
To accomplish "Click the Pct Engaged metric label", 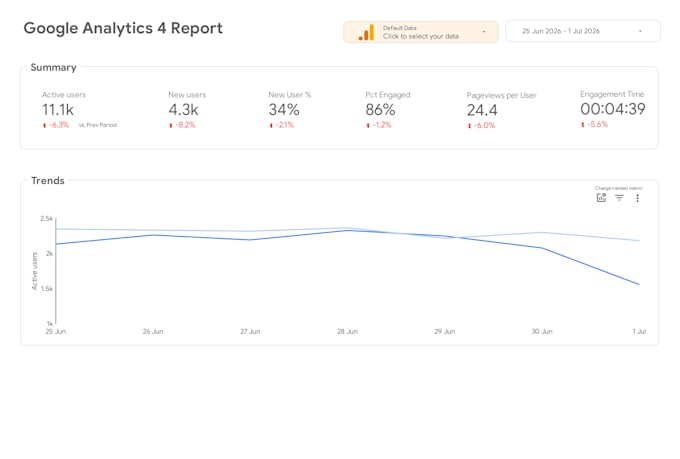I will pyautogui.click(x=388, y=95).
